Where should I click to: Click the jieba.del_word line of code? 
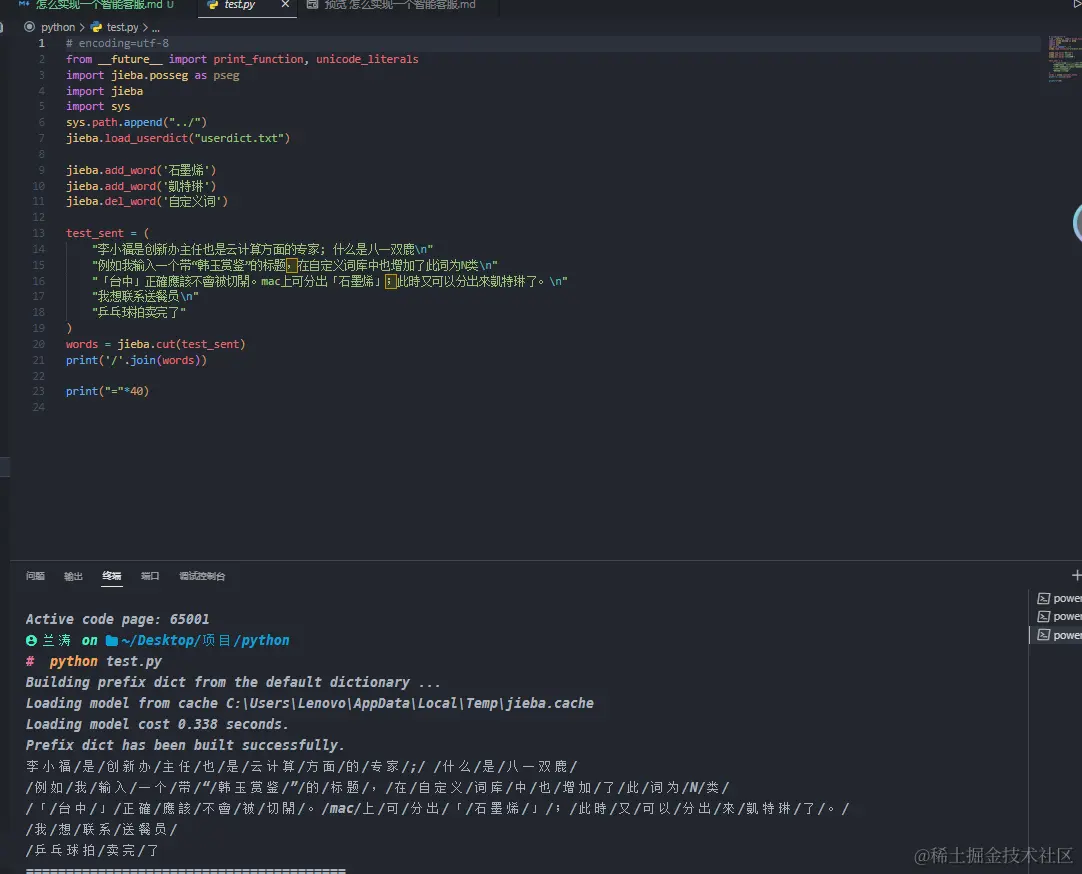pos(146,201)
